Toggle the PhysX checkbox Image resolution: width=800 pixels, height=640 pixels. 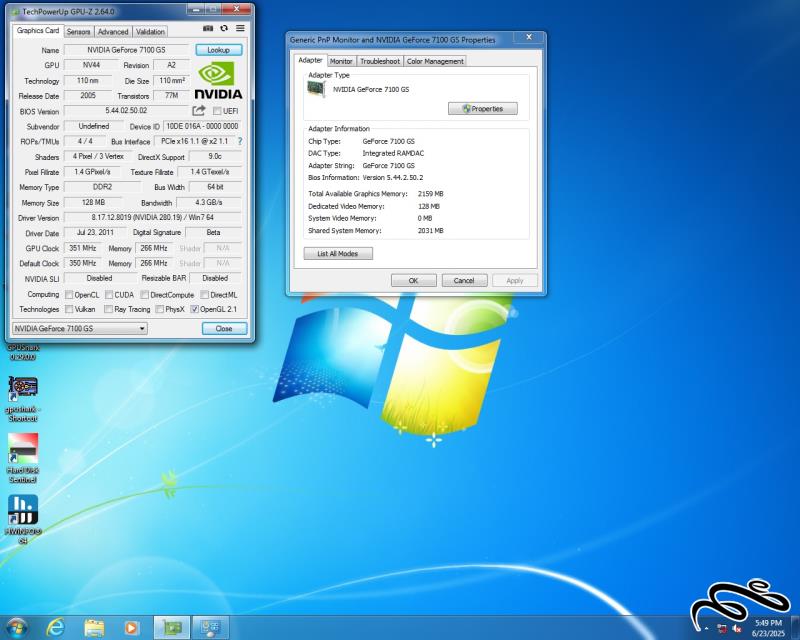tap(159, 309)
